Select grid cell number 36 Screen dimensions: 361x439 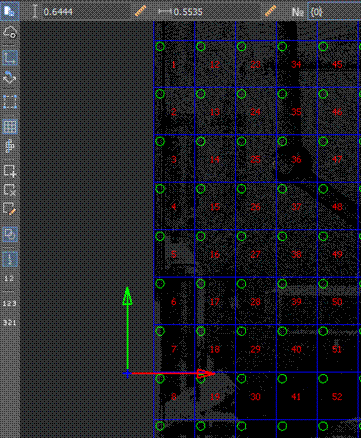(296, 159)
